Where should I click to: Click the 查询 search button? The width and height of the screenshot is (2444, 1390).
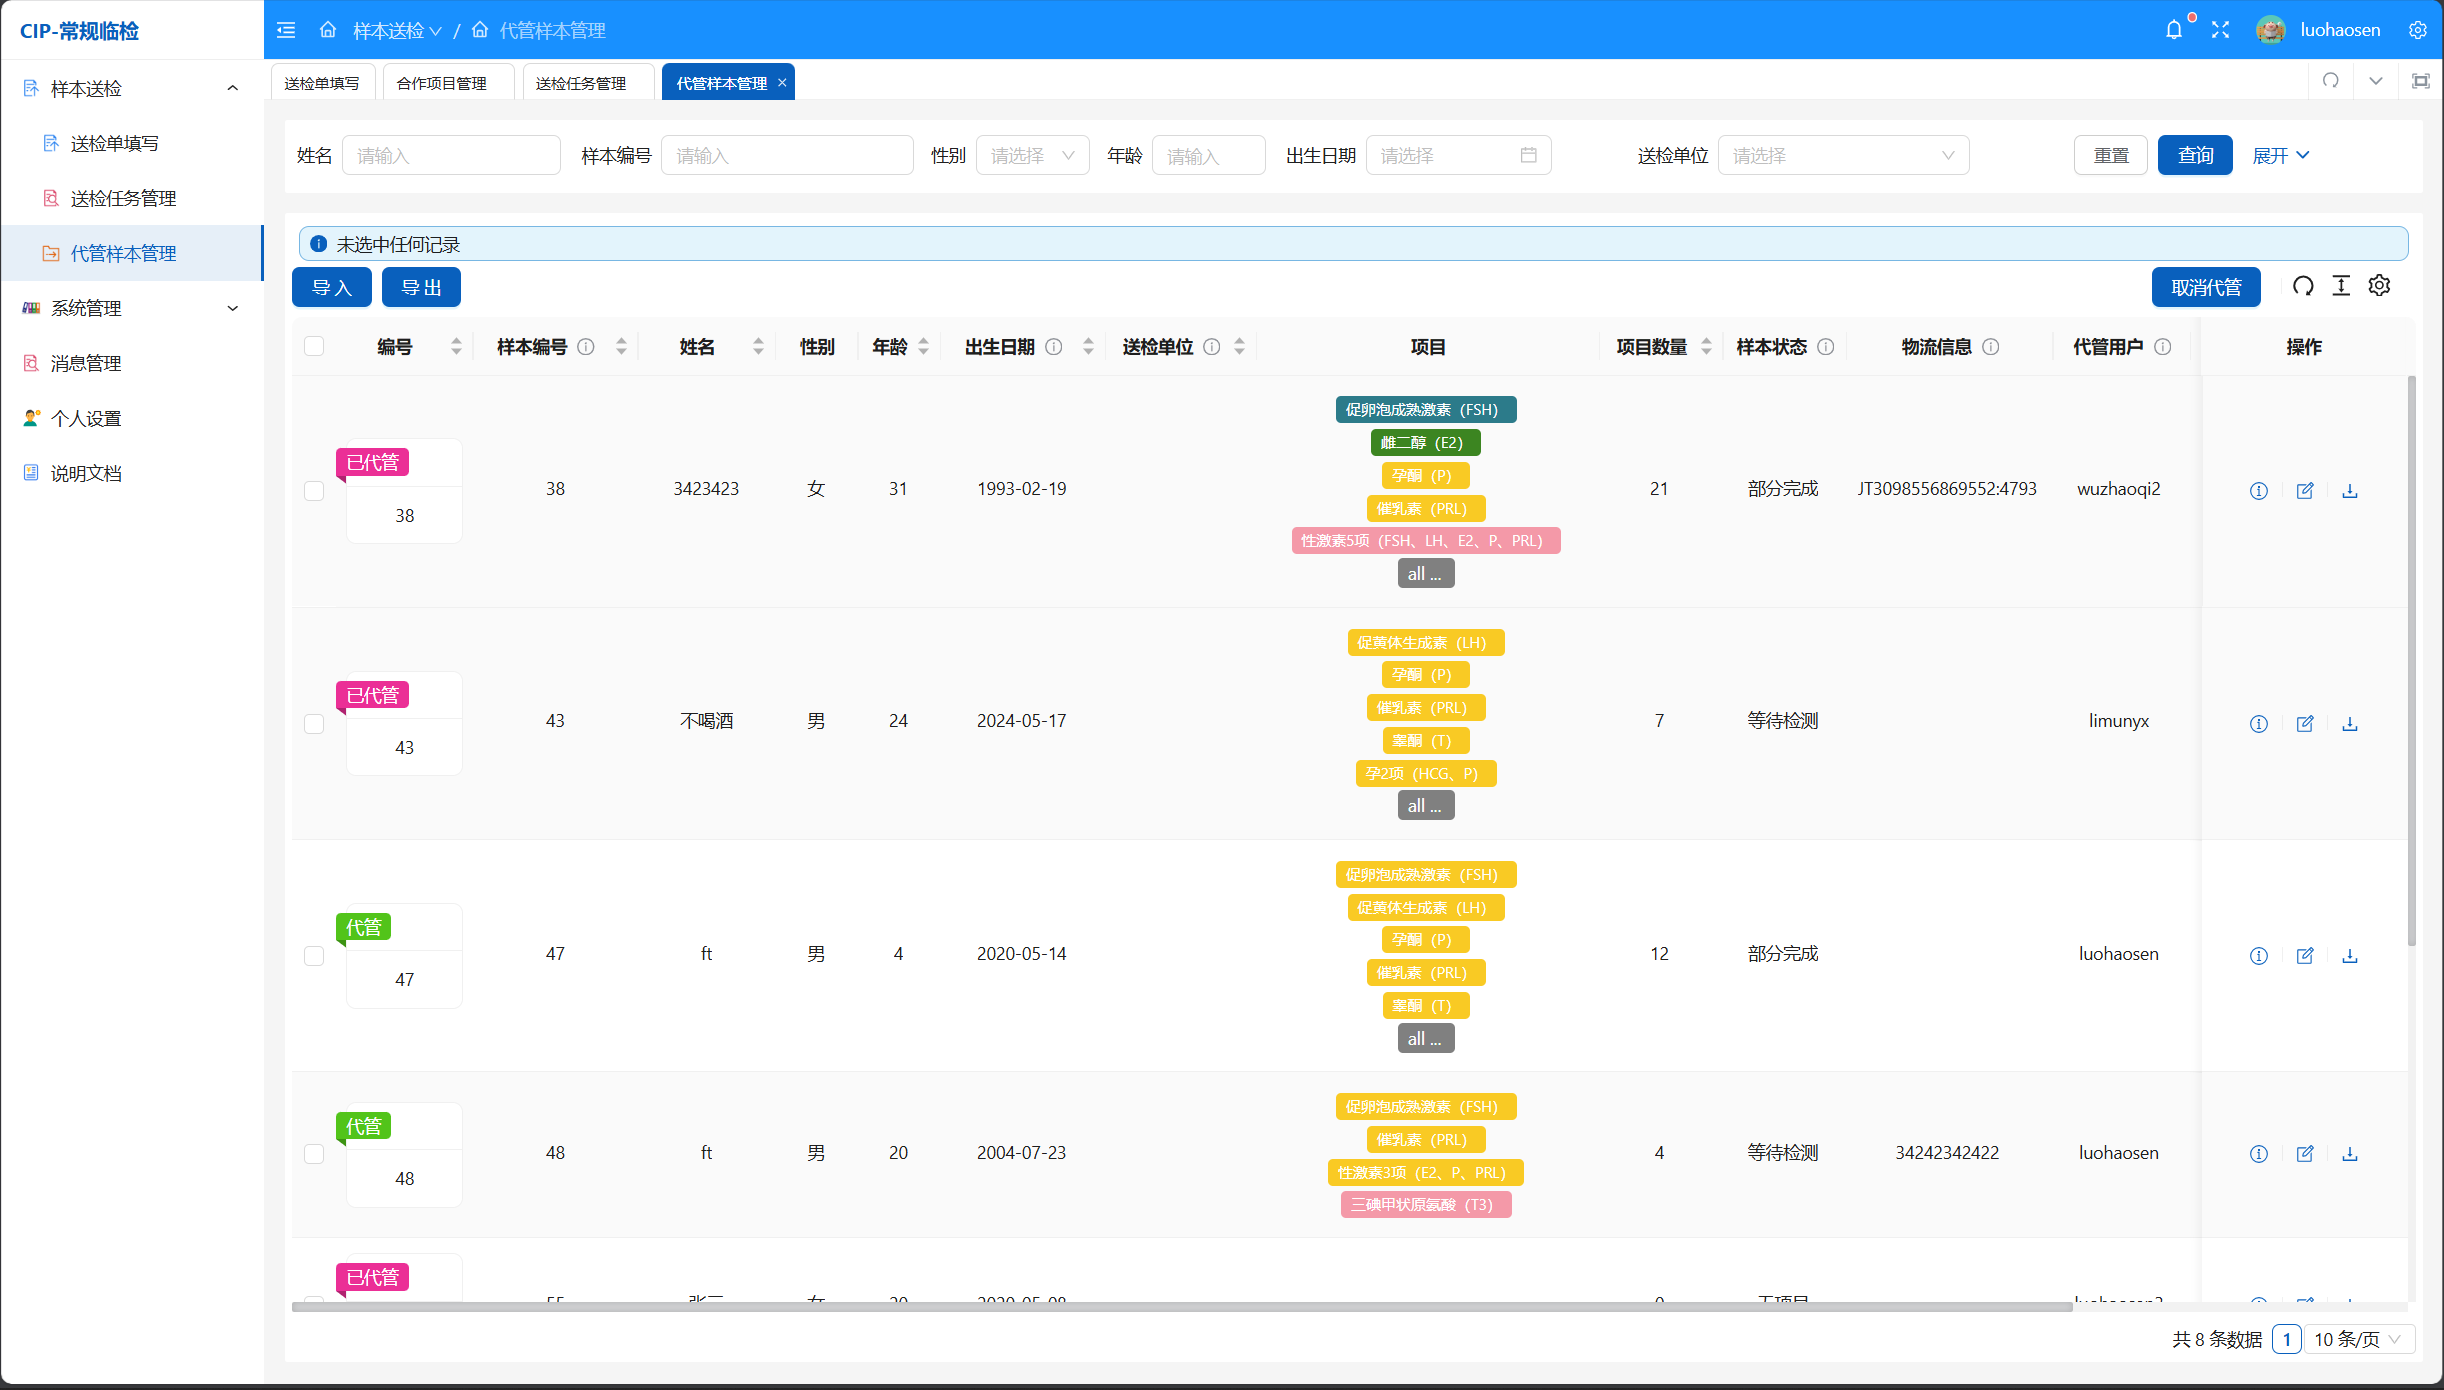(x=2194, y=156)
